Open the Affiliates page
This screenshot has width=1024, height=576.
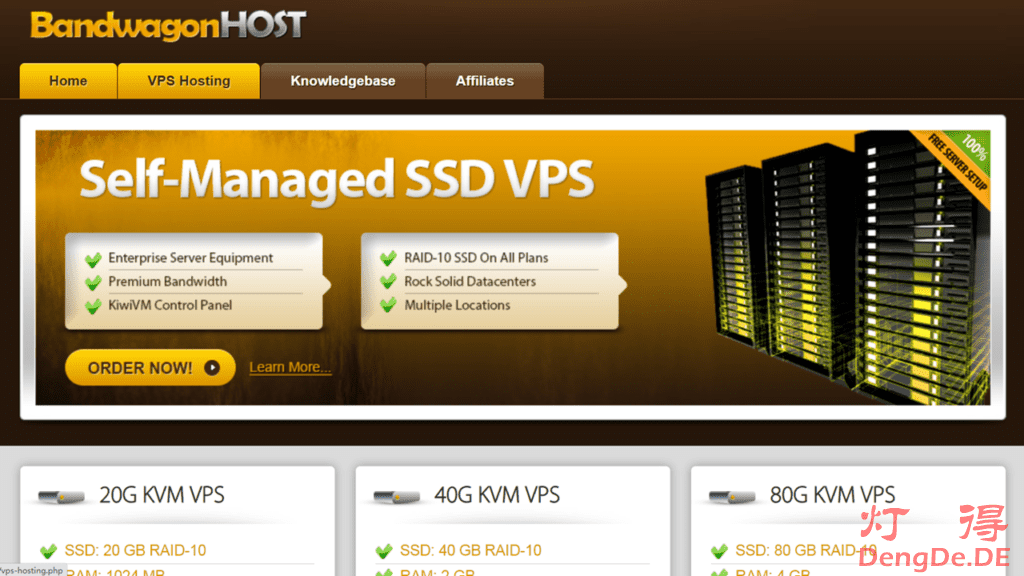(485, 81)
